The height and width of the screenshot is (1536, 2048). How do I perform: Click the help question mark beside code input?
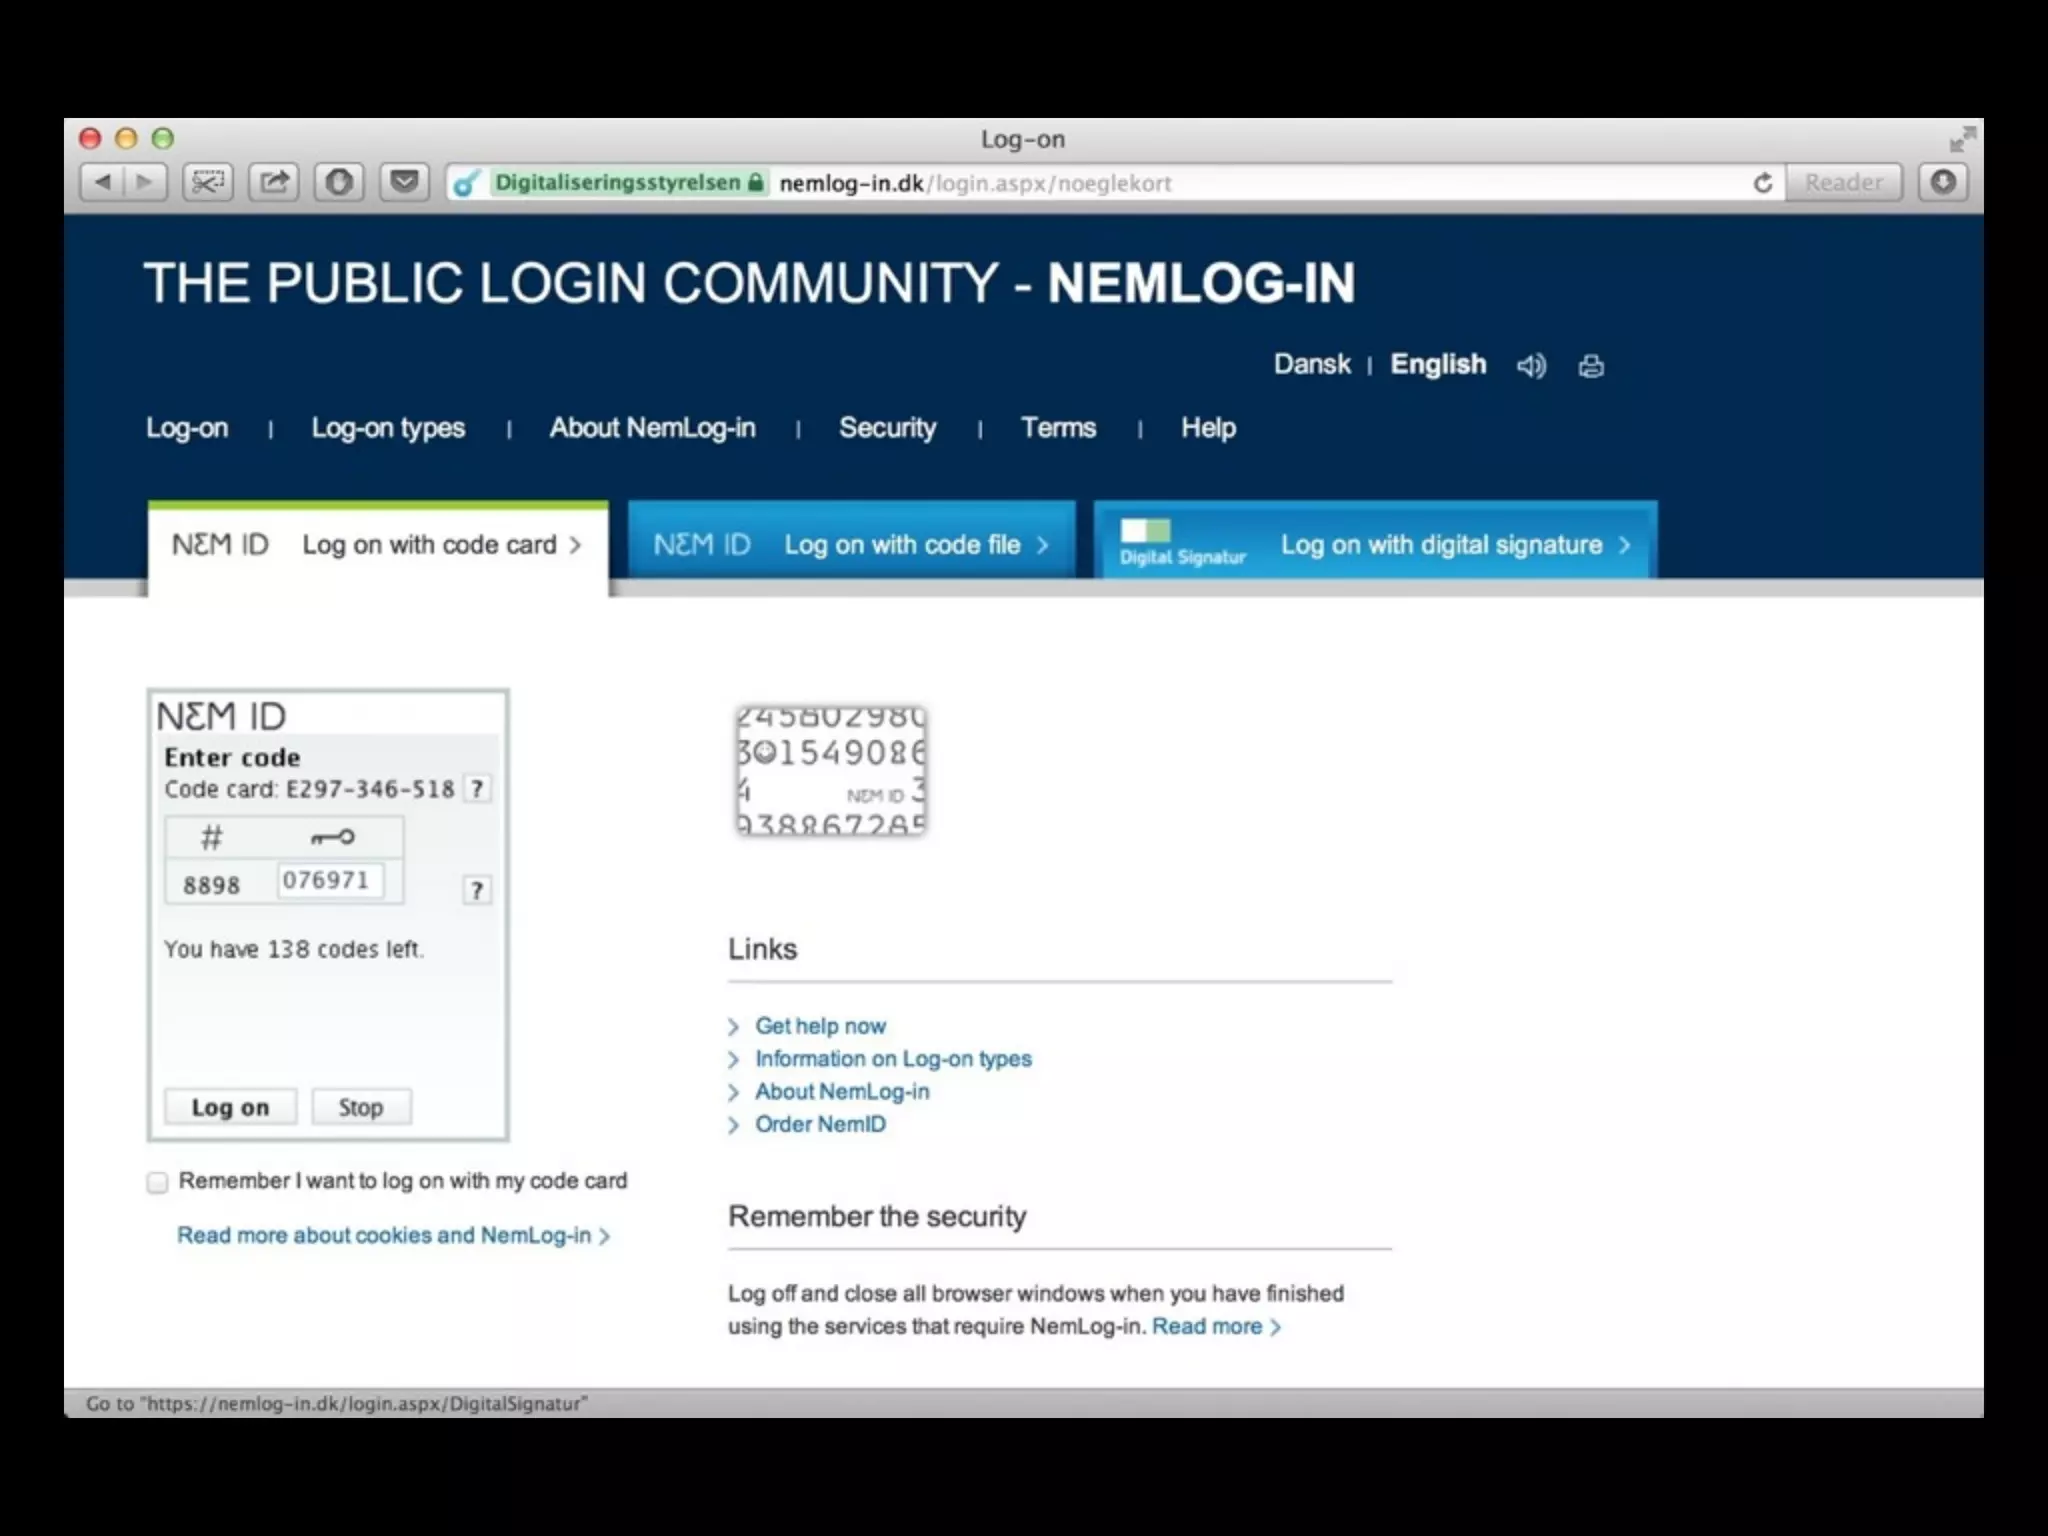[477, 890]
